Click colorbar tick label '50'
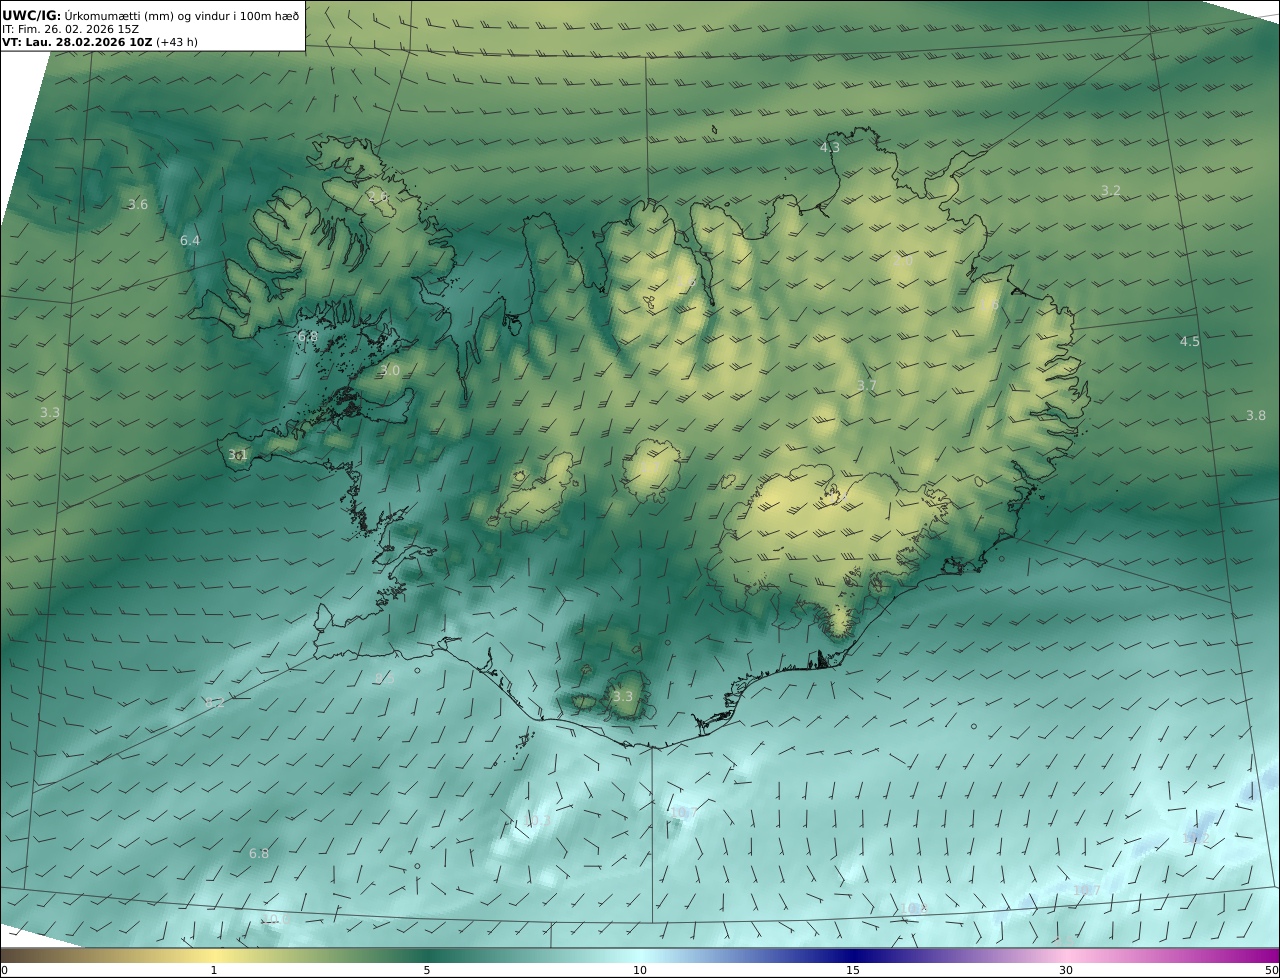 1272,970
